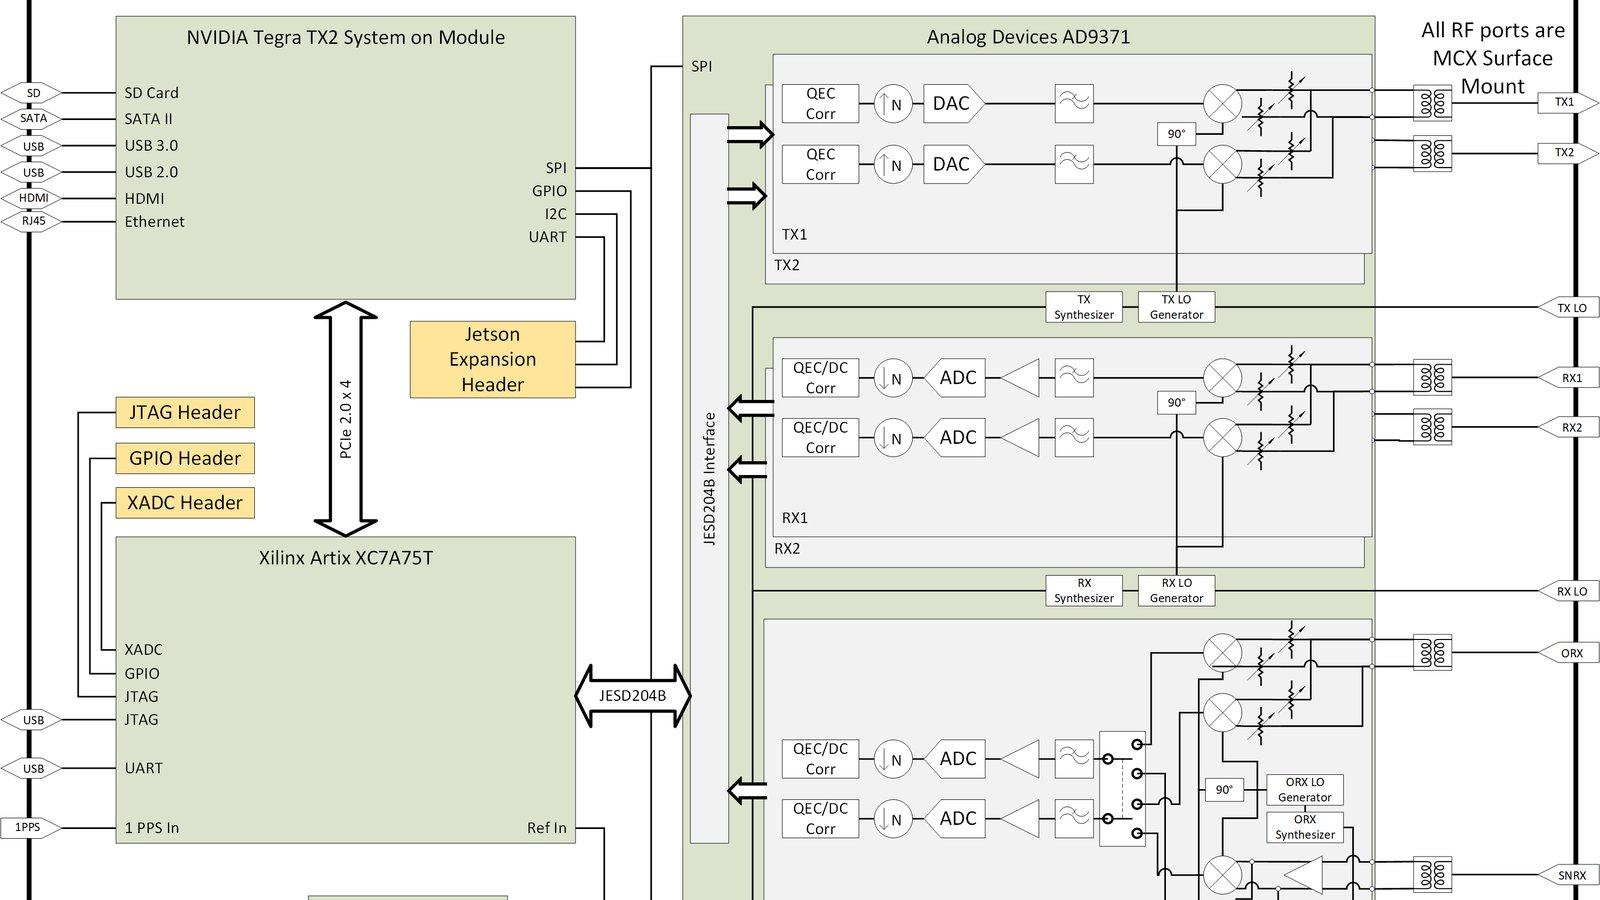
Task: Select the JESD204B double-headed arrow
Action: pyautogui.click(x=632, y=695)
